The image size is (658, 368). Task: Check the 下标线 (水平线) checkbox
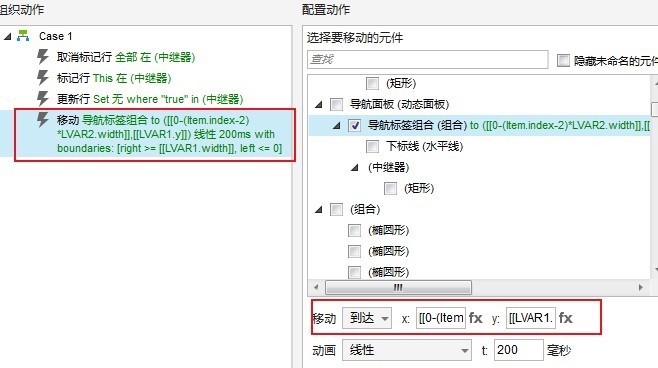pos(372,146)
